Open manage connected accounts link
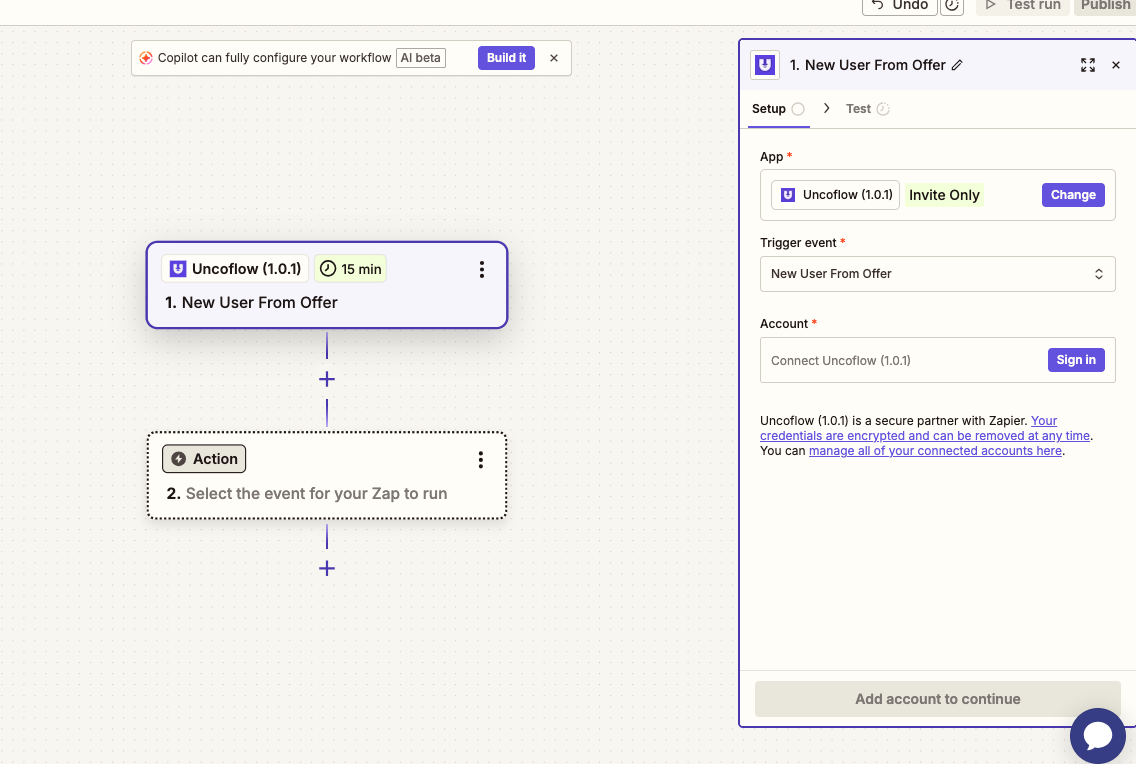The width and height of the screenshot is (1136, 764). (935, 450)
